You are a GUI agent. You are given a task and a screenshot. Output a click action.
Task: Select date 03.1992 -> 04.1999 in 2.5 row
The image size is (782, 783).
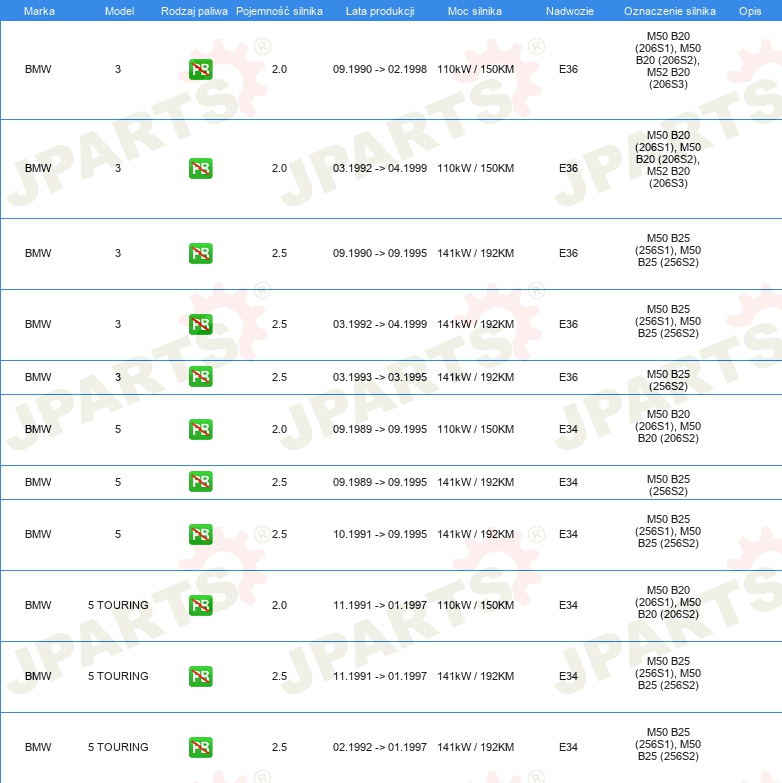click(x=380, y=324)
